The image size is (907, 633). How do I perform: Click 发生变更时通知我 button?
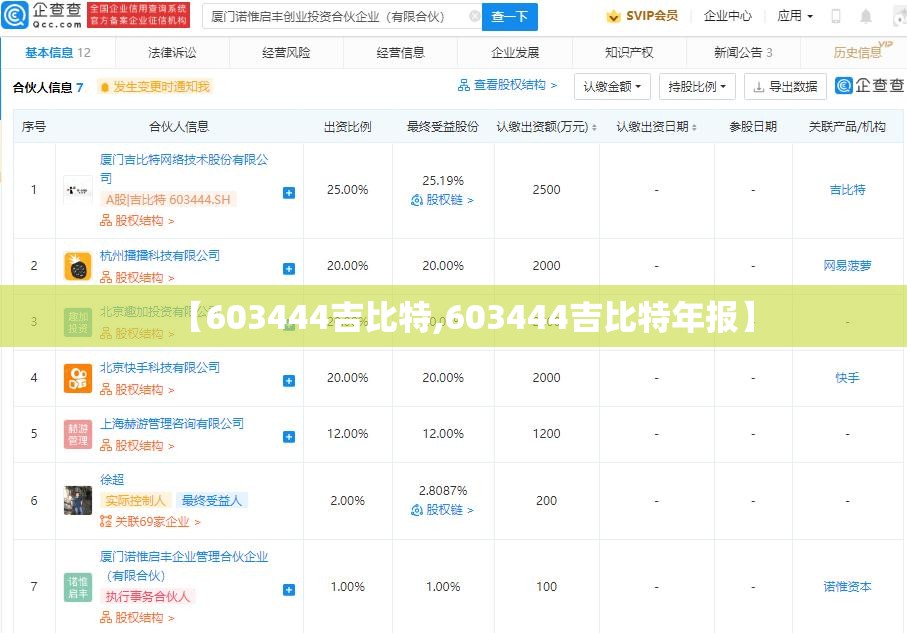pos(154,87)
